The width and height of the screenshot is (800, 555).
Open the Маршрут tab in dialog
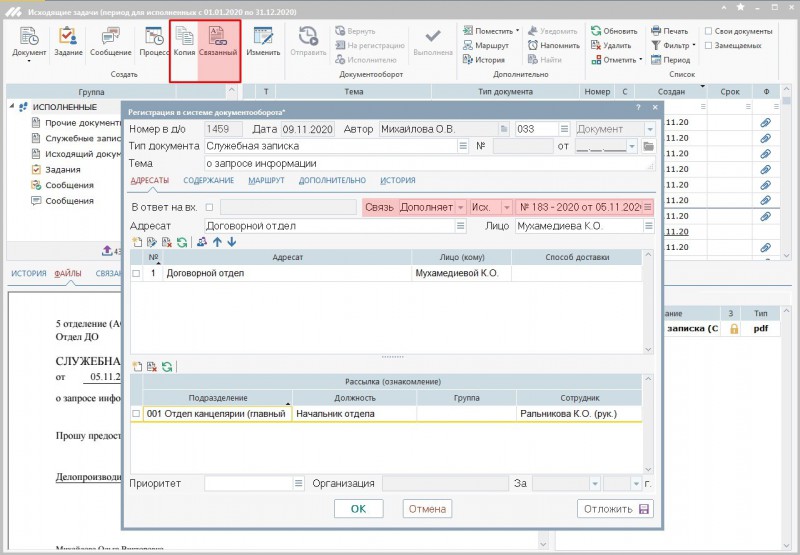tap(266, 180)
